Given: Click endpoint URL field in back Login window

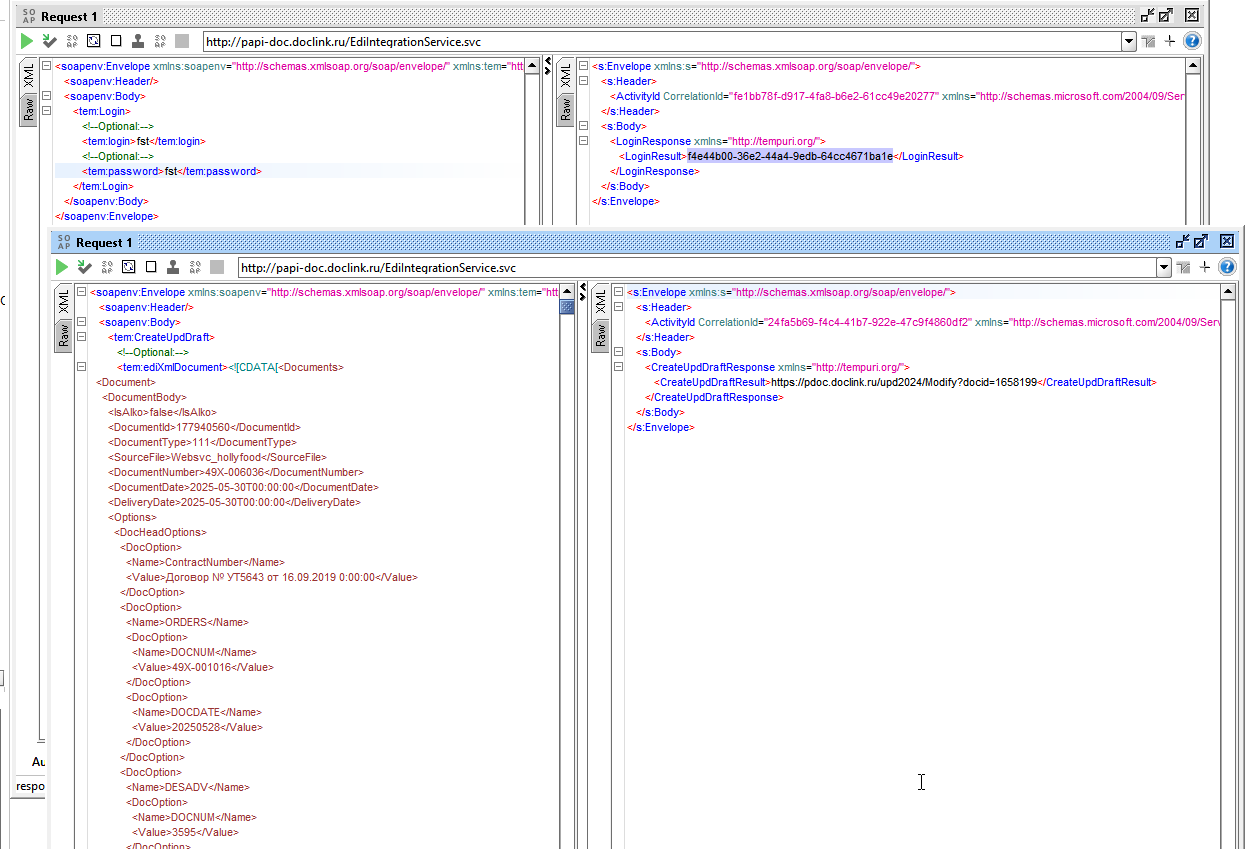Looking at the screenshot, I should 661,41.
